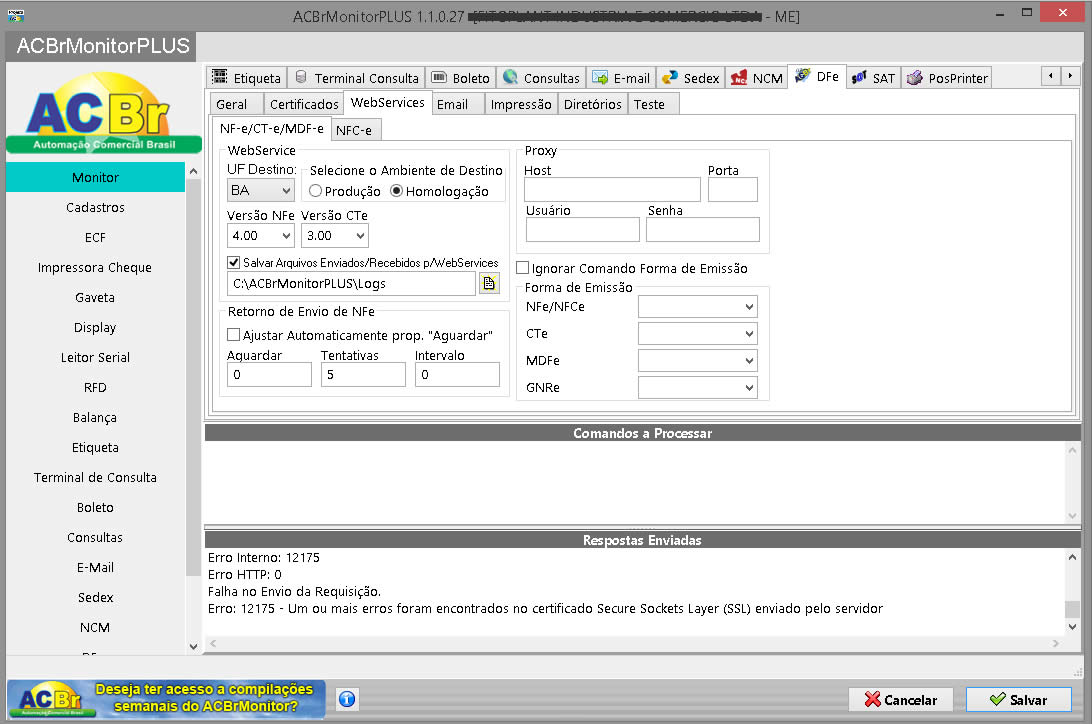1092x724 pixels.
Task: Click the Proxy Senha input field
Action: [703, 230]
